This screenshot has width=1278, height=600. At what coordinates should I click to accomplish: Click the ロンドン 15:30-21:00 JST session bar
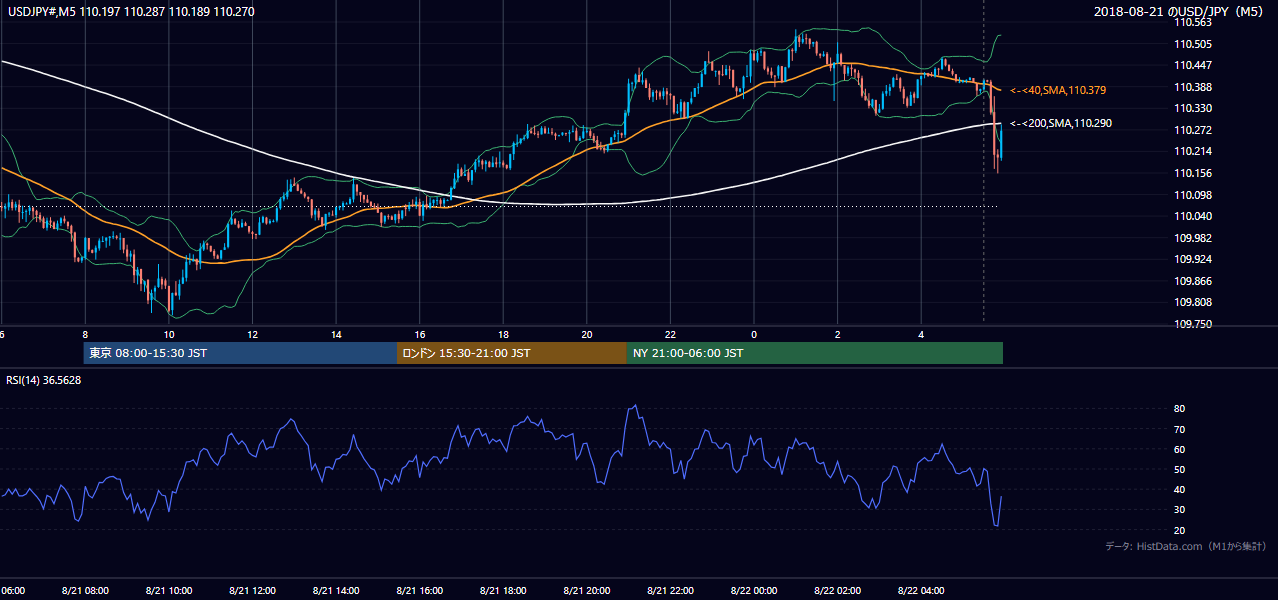[512, 353]
